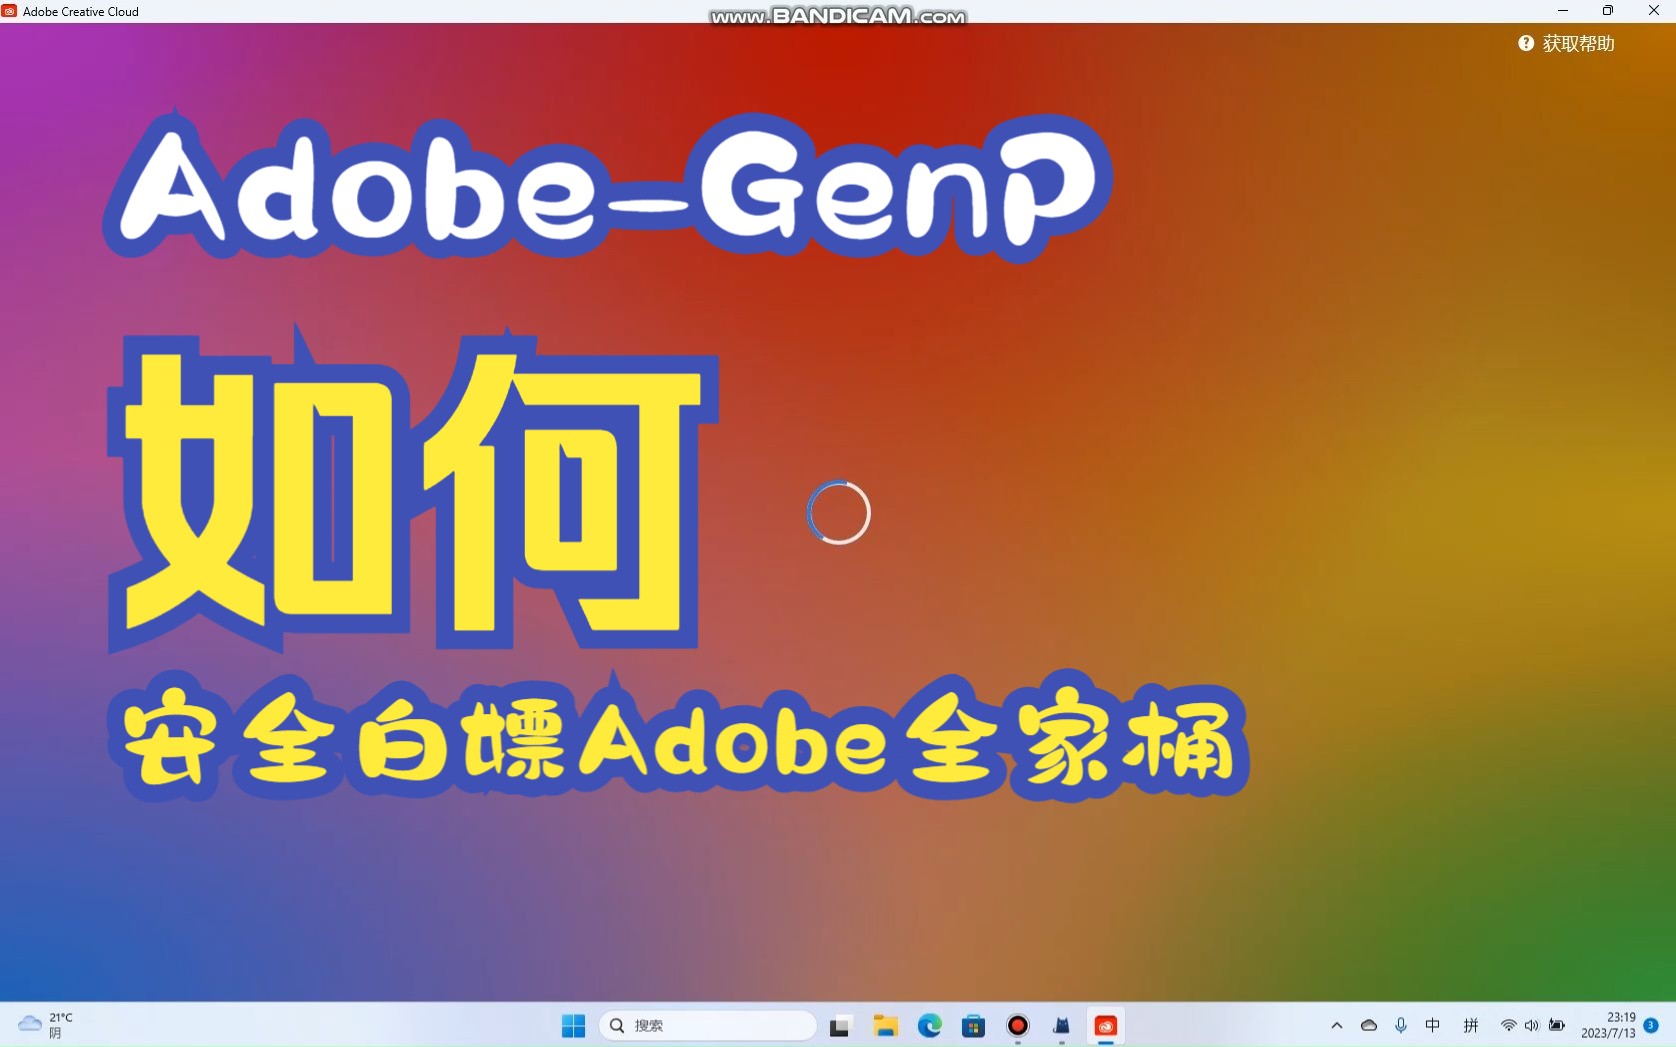
Task: Minimize the Adobe Creative Cloud window
Action: [x=1562, y=11]
